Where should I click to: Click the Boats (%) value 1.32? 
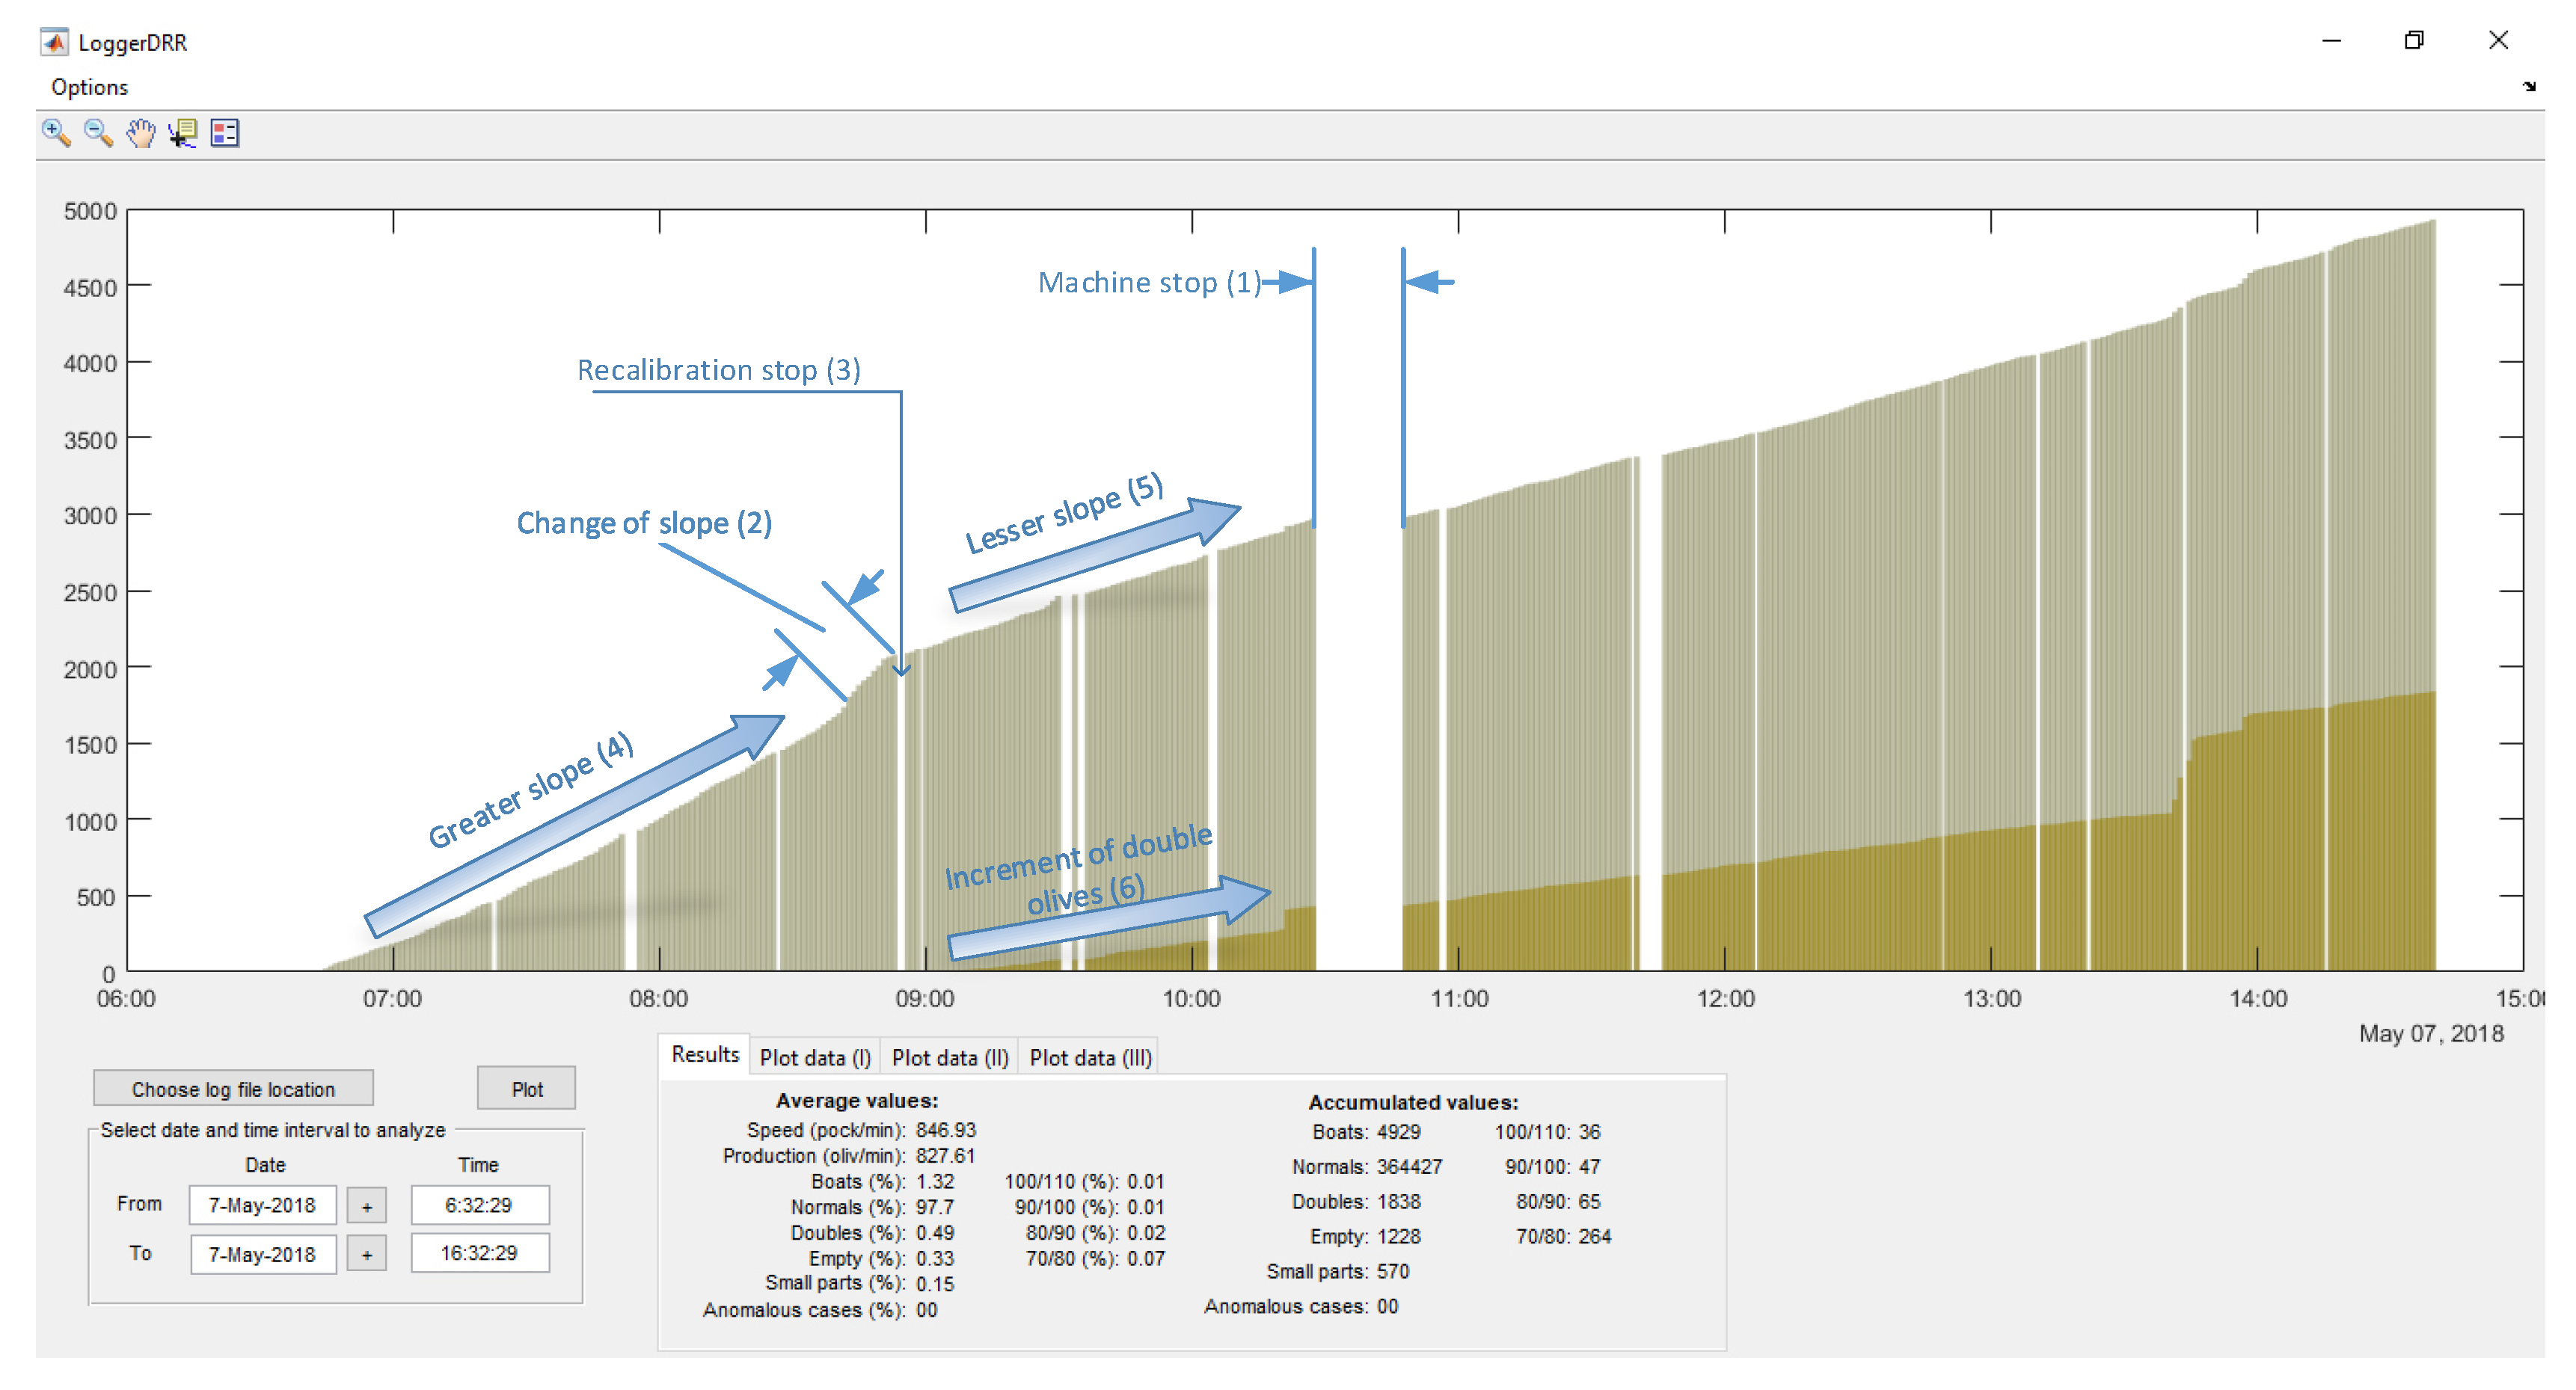tap(935, 1182)
